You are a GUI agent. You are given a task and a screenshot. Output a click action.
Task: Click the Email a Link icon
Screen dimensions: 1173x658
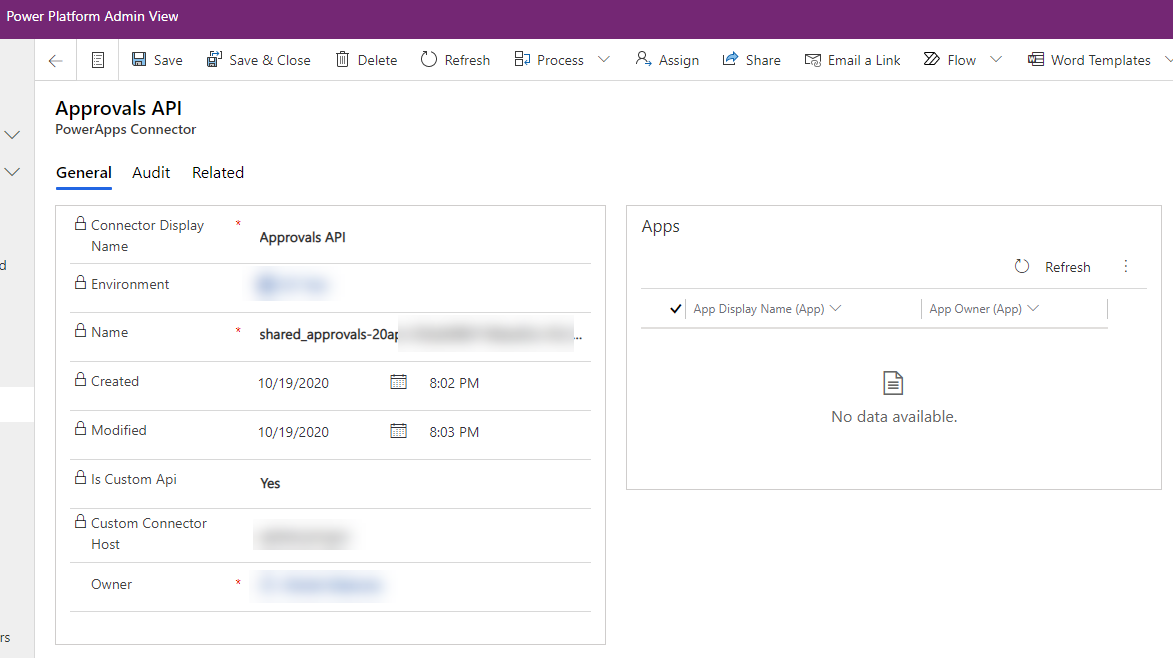(852, 59)
